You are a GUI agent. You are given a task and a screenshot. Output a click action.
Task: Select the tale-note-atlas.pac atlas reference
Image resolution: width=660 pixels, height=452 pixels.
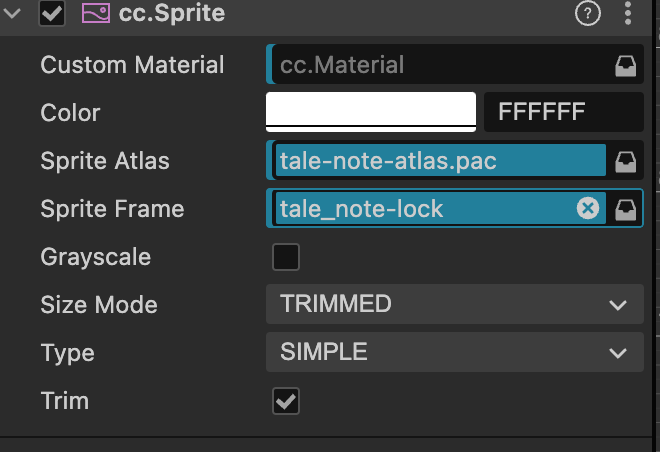pyautogui.click(x=438, y=161)
